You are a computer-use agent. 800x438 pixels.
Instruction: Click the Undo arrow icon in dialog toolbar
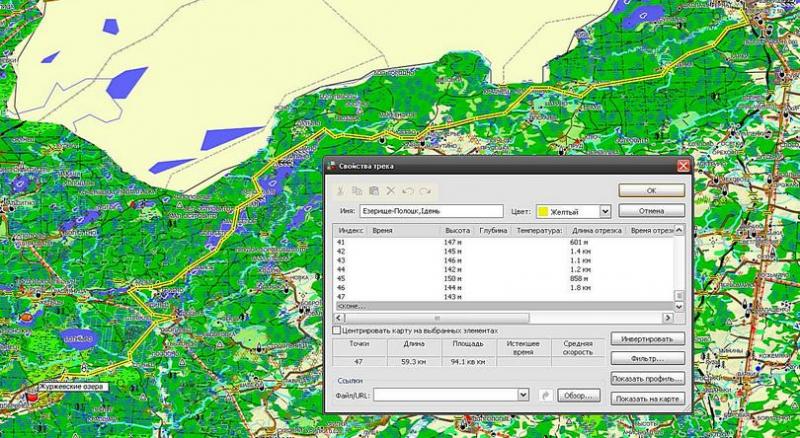click(x=408, y=191)
